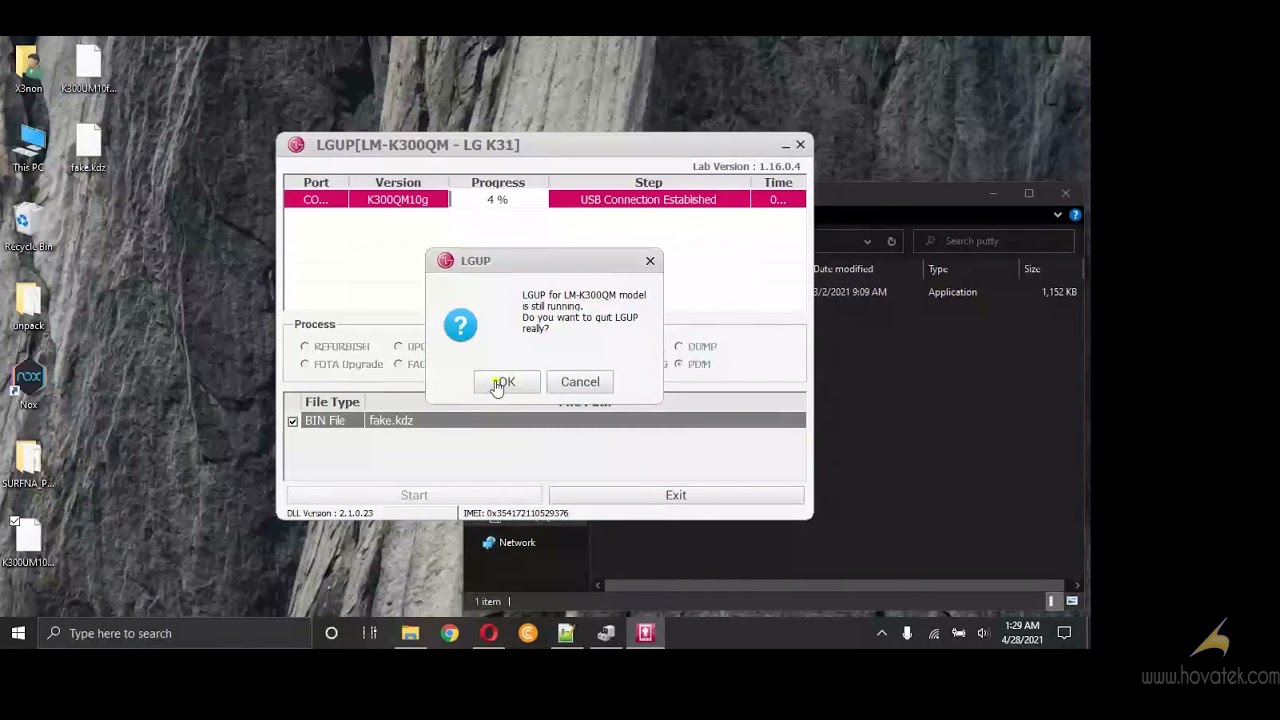The width and height of the screenshot is (1280, 720).
Task: Show hidden system tray icons
Action: (881, 633)
